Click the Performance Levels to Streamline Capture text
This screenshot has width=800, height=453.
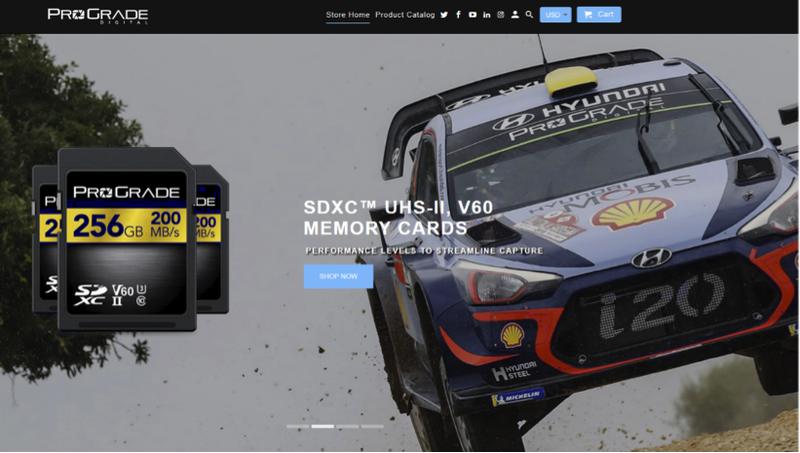click(x=424, y=250)
